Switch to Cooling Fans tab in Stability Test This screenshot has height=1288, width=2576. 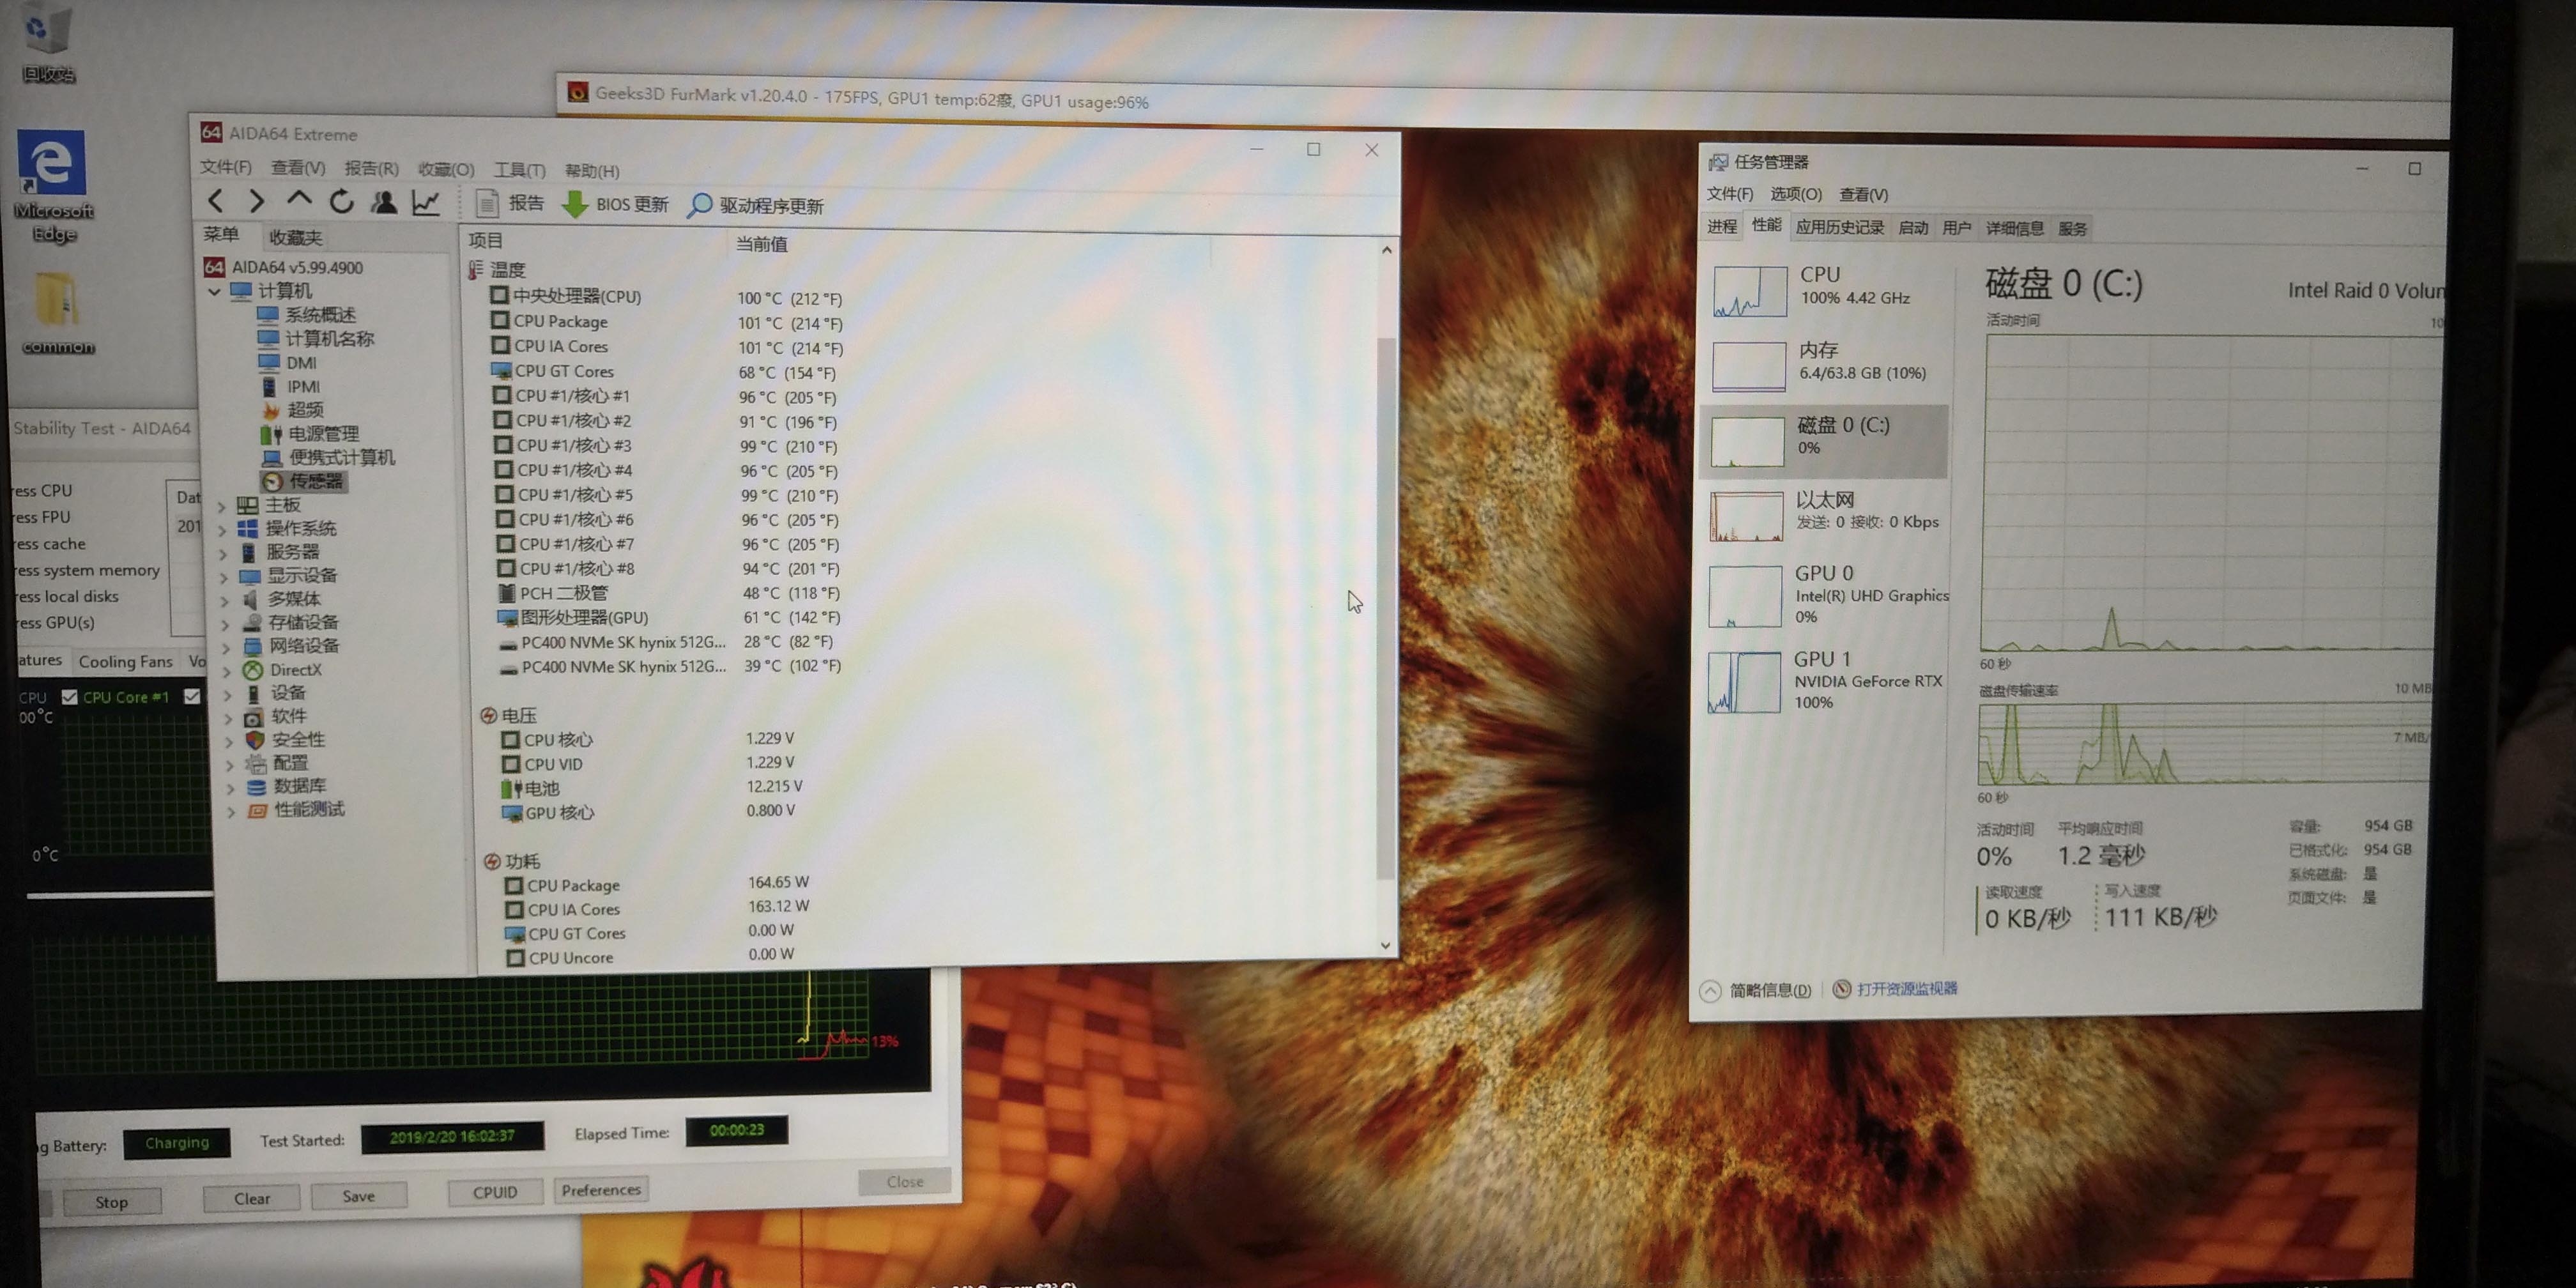[x=125, y=661]
